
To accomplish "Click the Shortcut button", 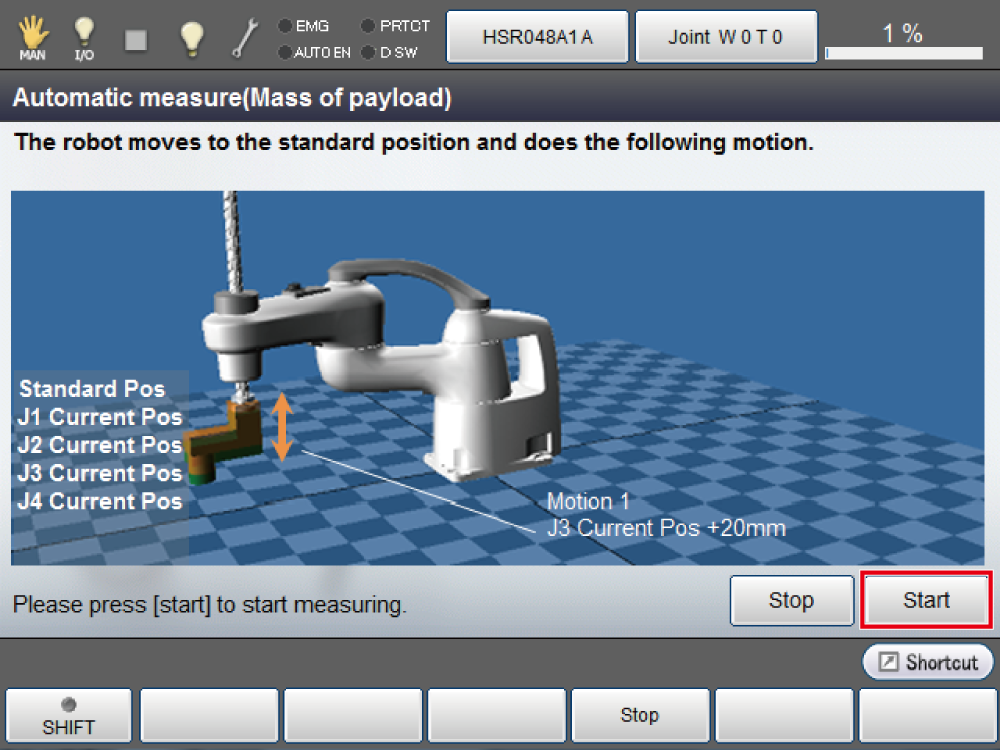I will click(x=928, y=662).
